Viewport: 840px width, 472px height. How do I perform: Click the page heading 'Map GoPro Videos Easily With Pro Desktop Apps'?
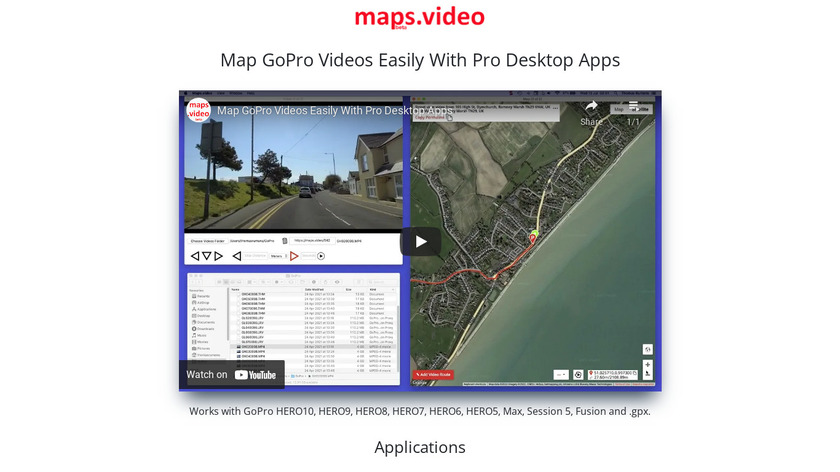coord(420,60)
